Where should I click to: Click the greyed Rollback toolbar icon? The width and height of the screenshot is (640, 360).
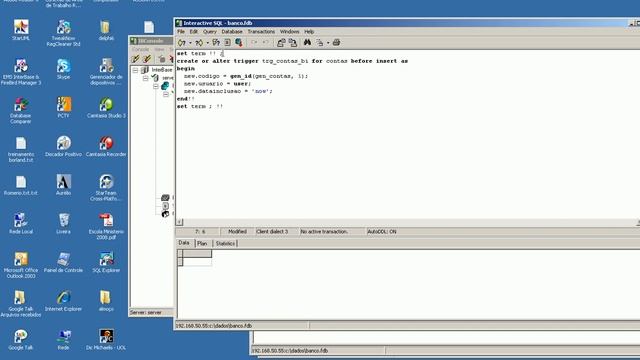266,42
